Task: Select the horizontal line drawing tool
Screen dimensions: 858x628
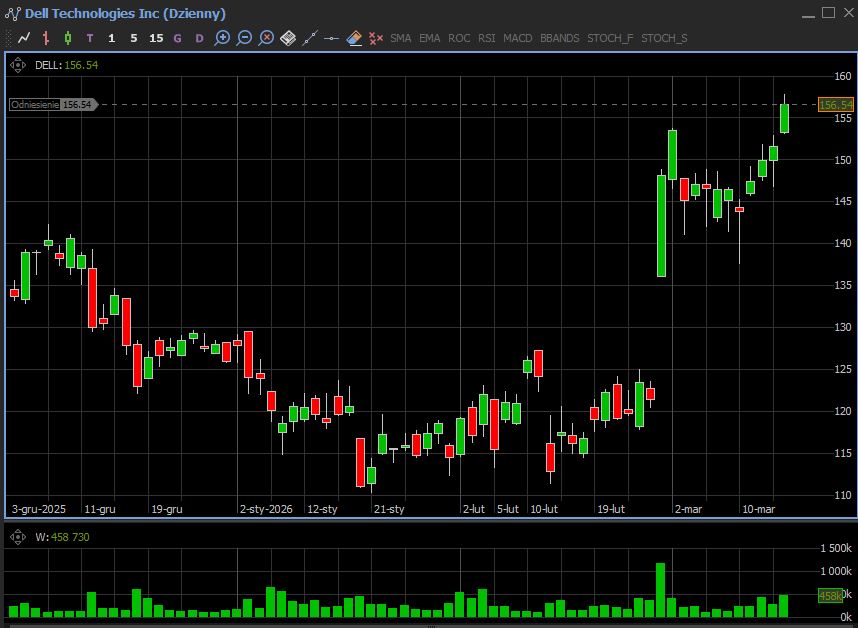Action: click(x=332, y=38)
